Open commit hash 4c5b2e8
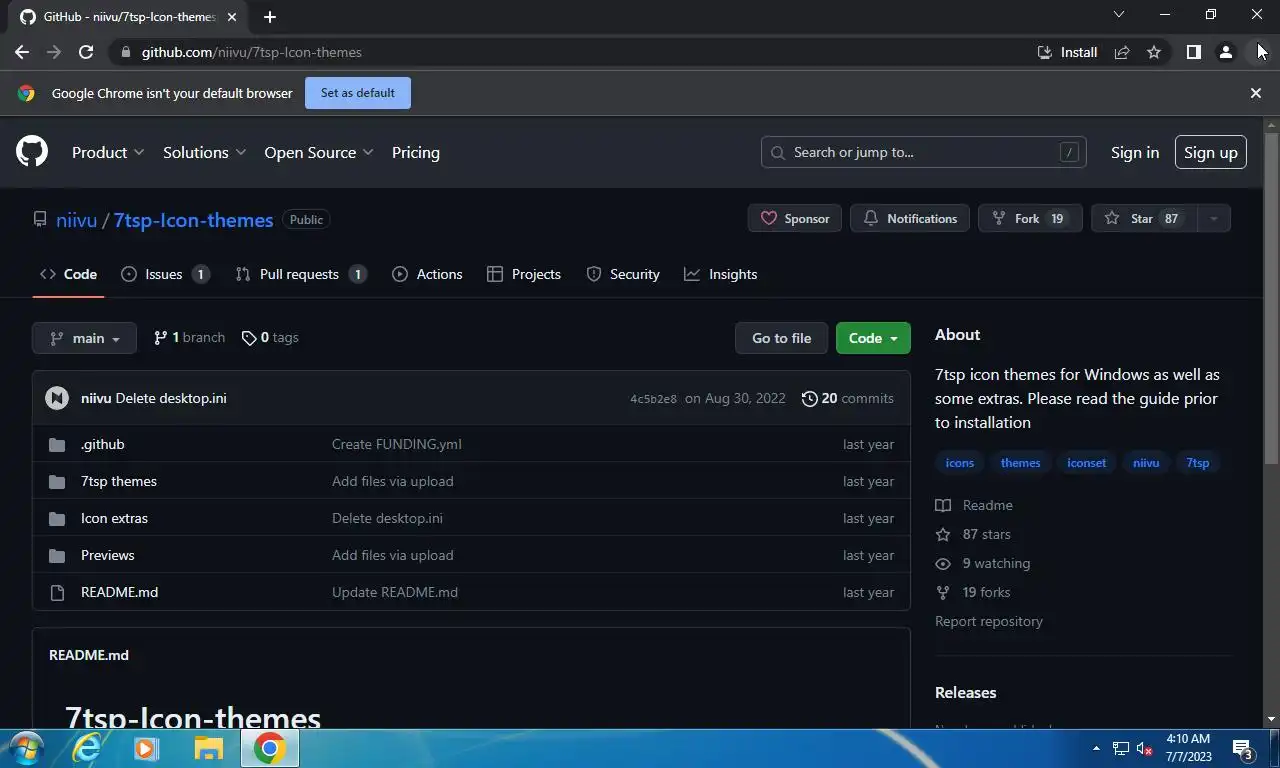Image resolution: width=1280 pixels, height=768 pixels. coord(653,399)
